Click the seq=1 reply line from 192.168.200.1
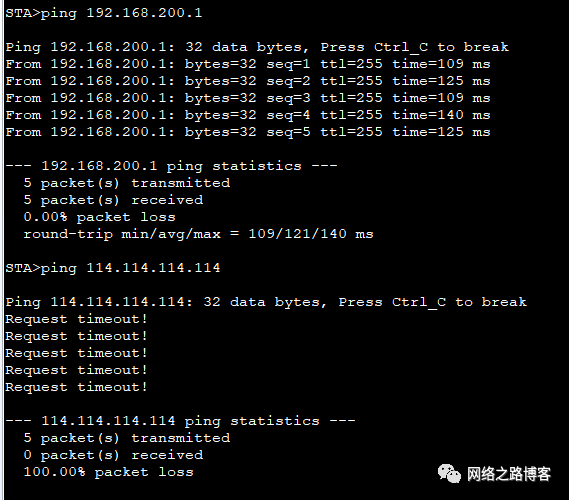 click(248, 64)
